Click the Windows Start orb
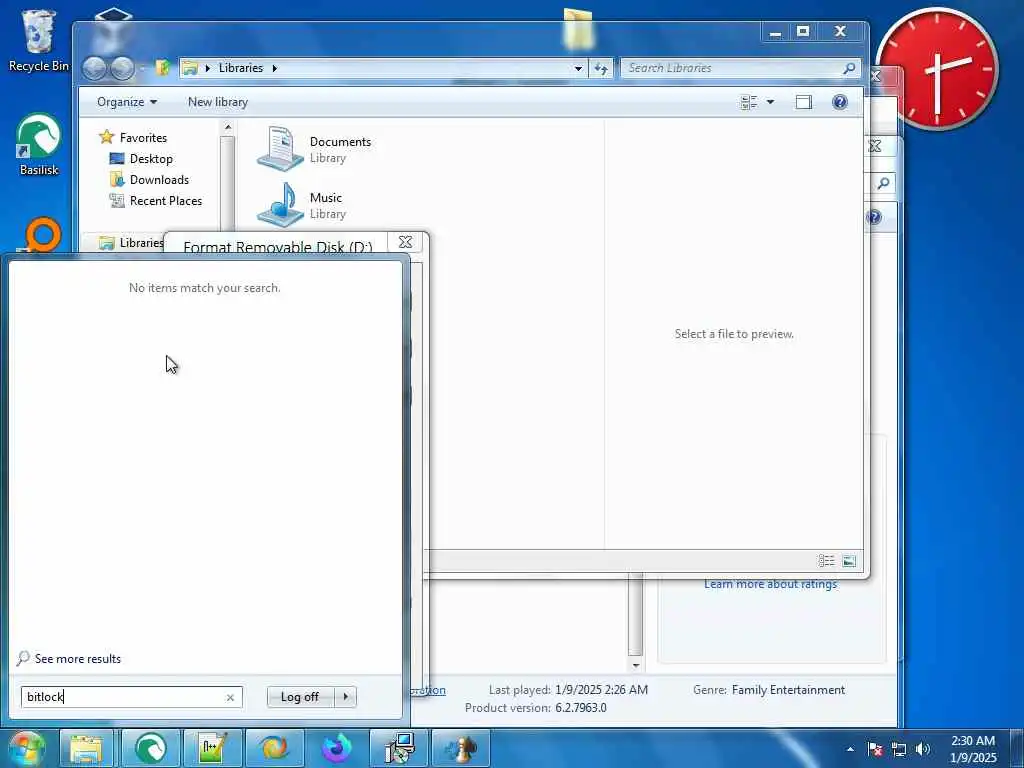 (x=25, y=748)
